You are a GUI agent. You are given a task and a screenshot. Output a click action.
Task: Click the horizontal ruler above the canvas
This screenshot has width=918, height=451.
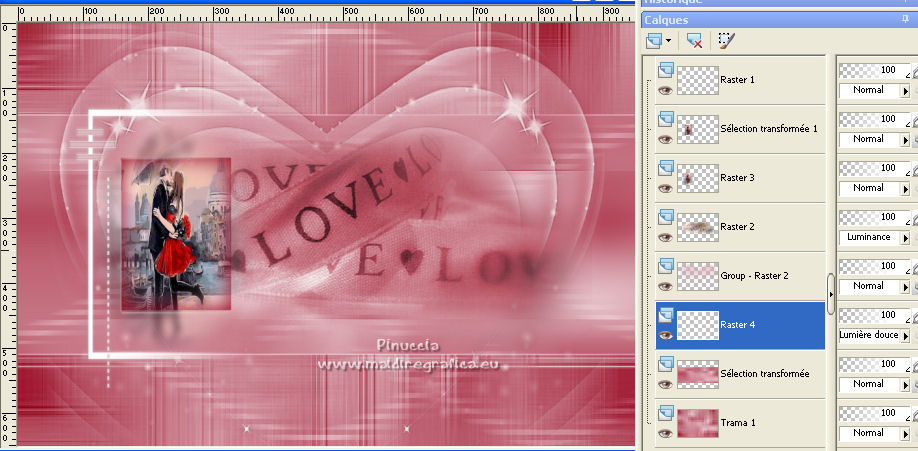pyautogui.click(x=326, y=14)
